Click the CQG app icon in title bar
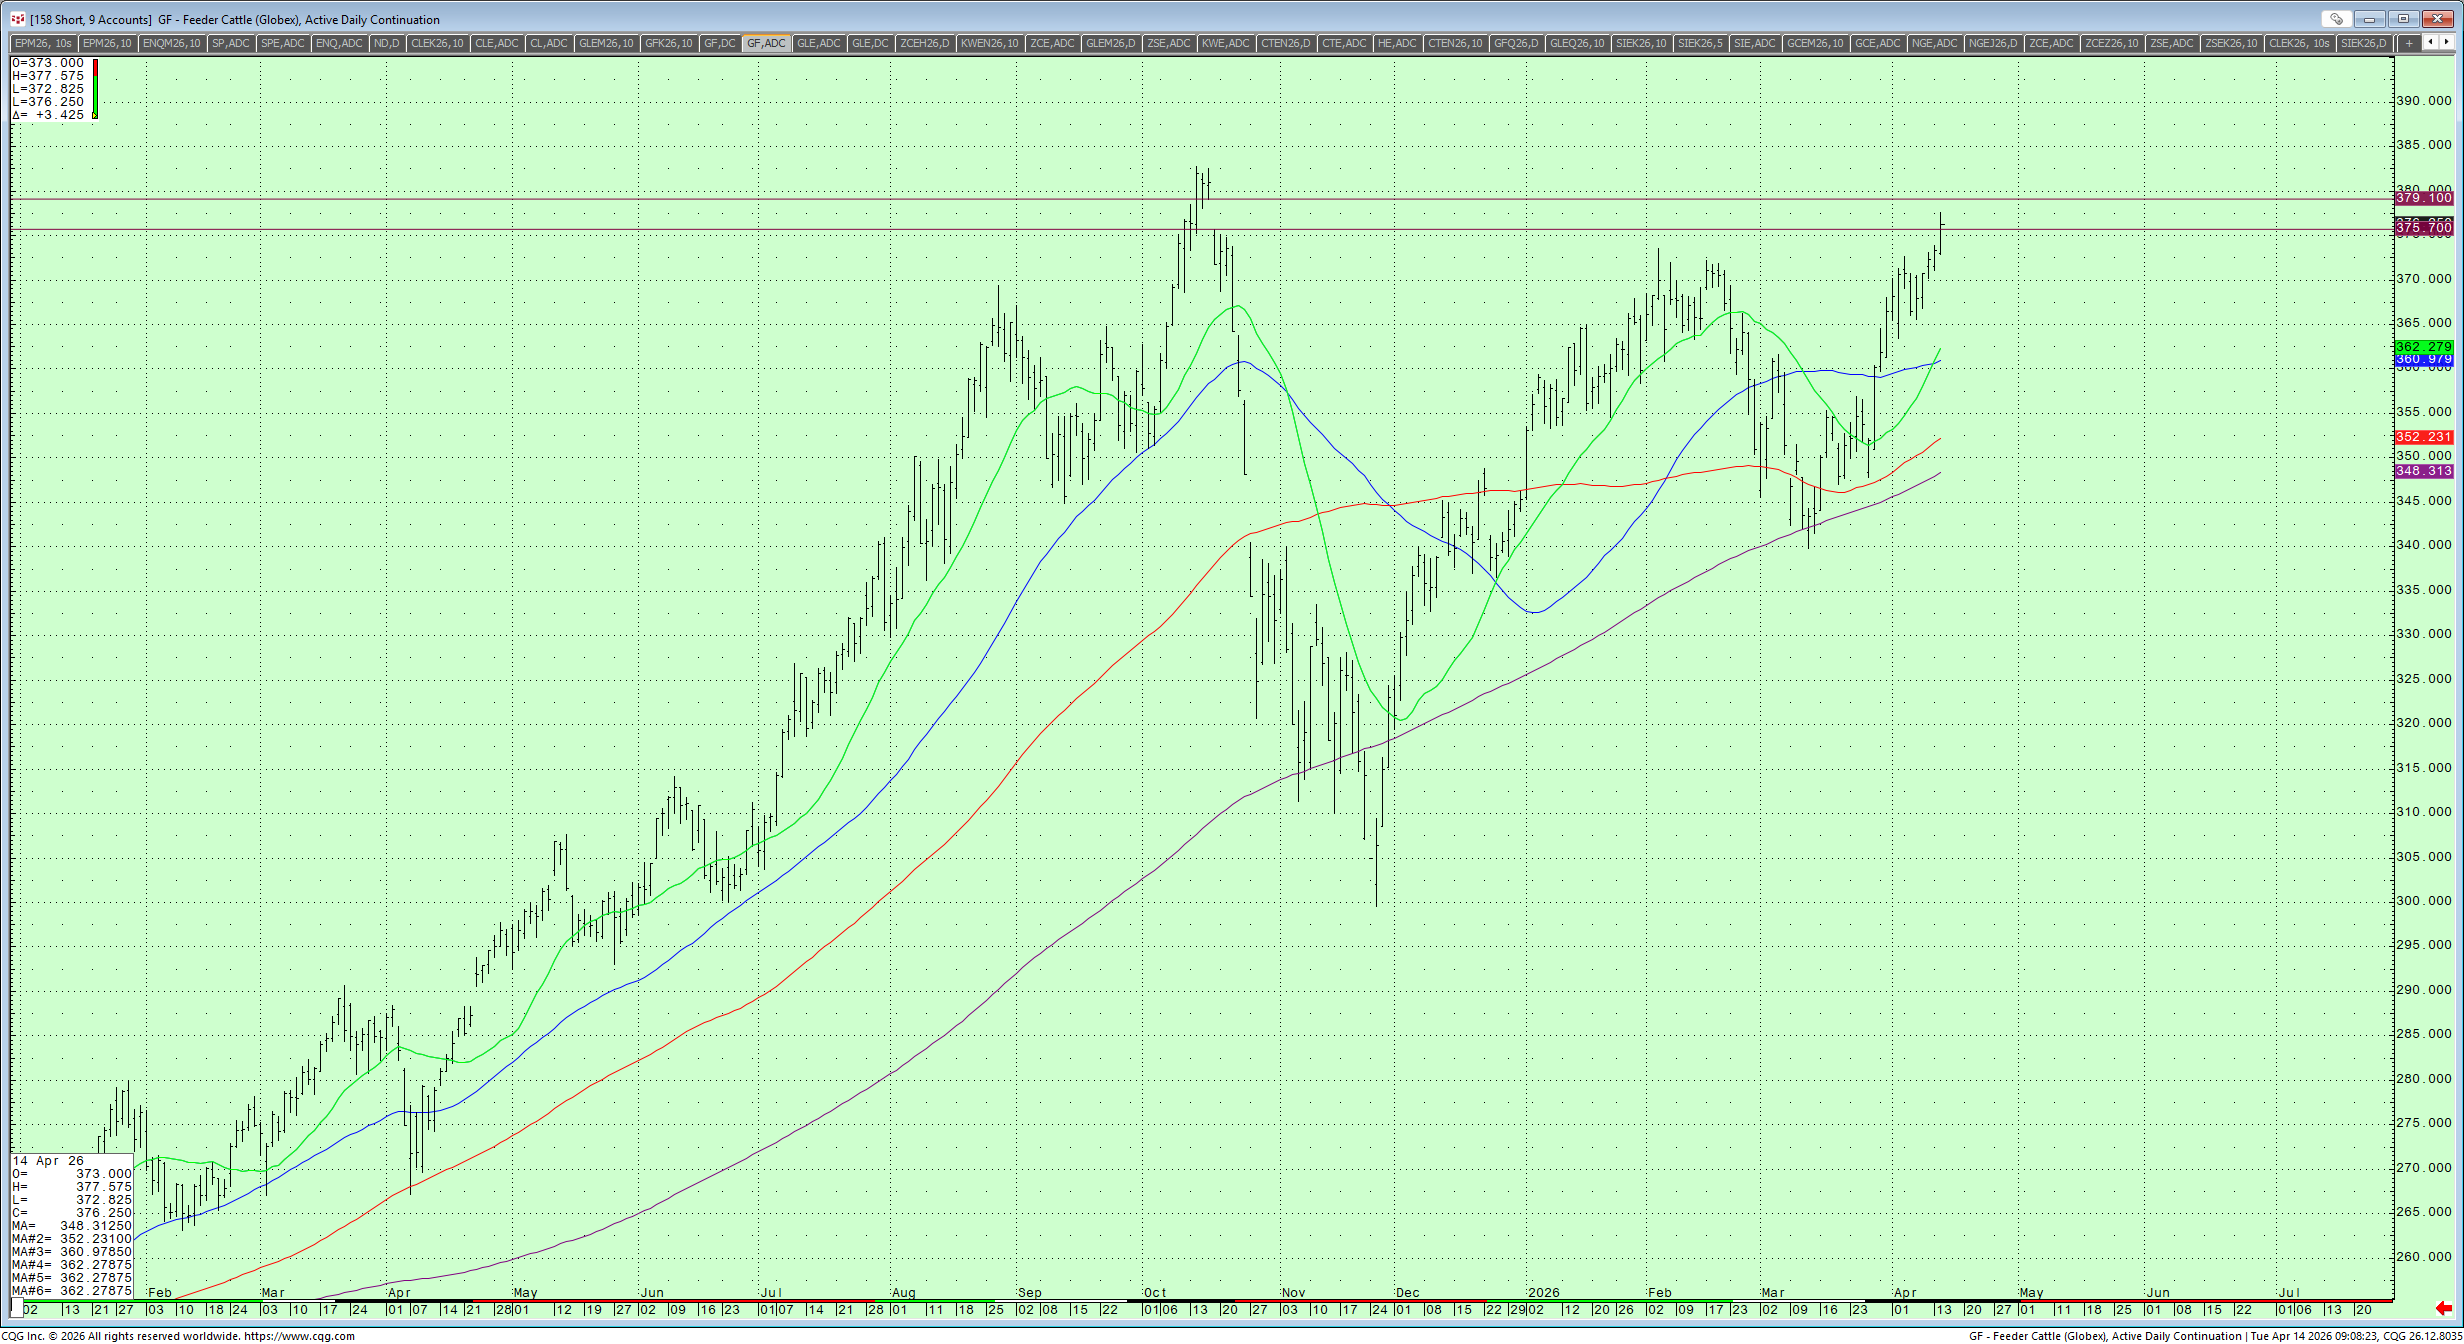Screen dimensions: 2464x1344 coord(17,19)
